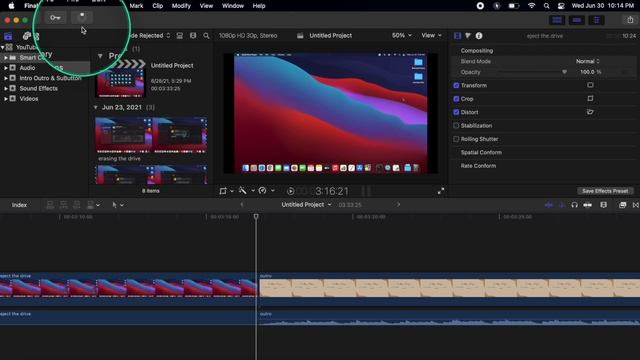Select the Untitled Project thumbnail in browser
640x360 pixels.
[x=120, y=78]
